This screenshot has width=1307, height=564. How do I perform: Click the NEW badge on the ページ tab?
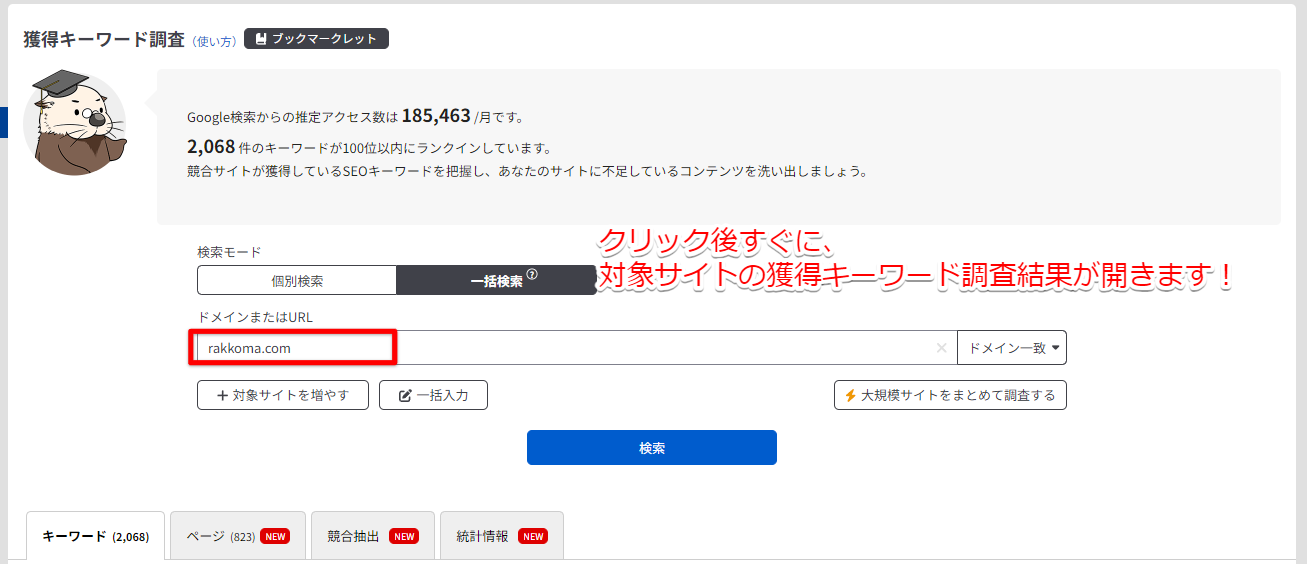click(275, 536)
